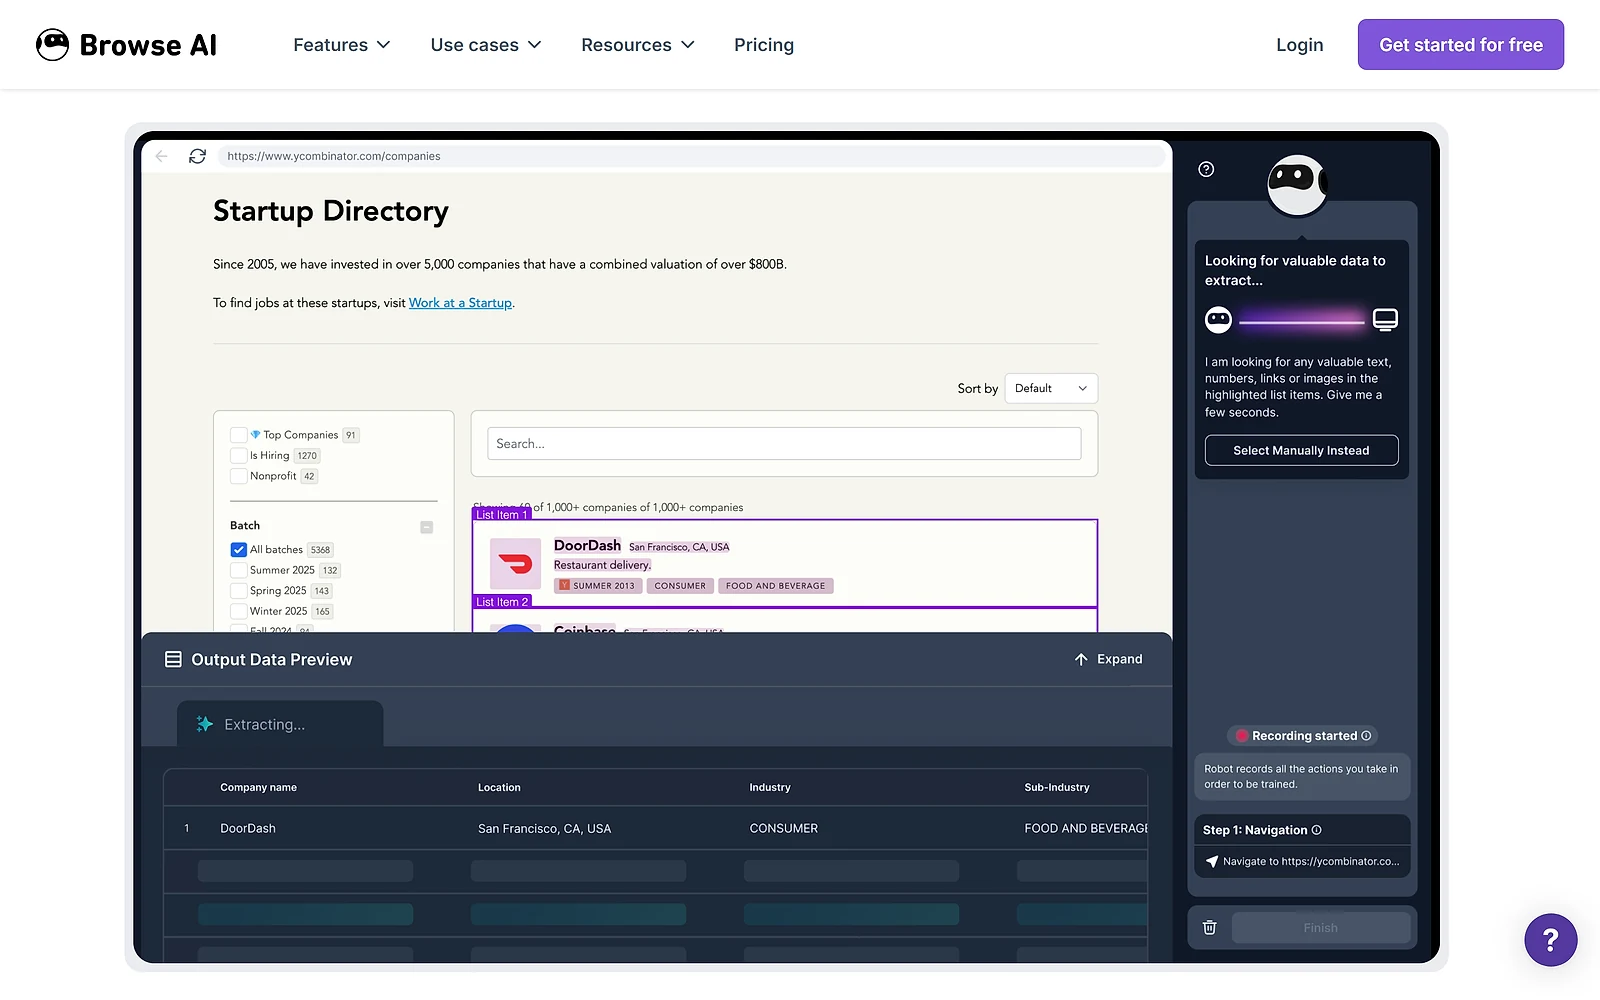Screen dimensions: 1600x1000
Task: Open the Resources menu
Action: point(637,45)
